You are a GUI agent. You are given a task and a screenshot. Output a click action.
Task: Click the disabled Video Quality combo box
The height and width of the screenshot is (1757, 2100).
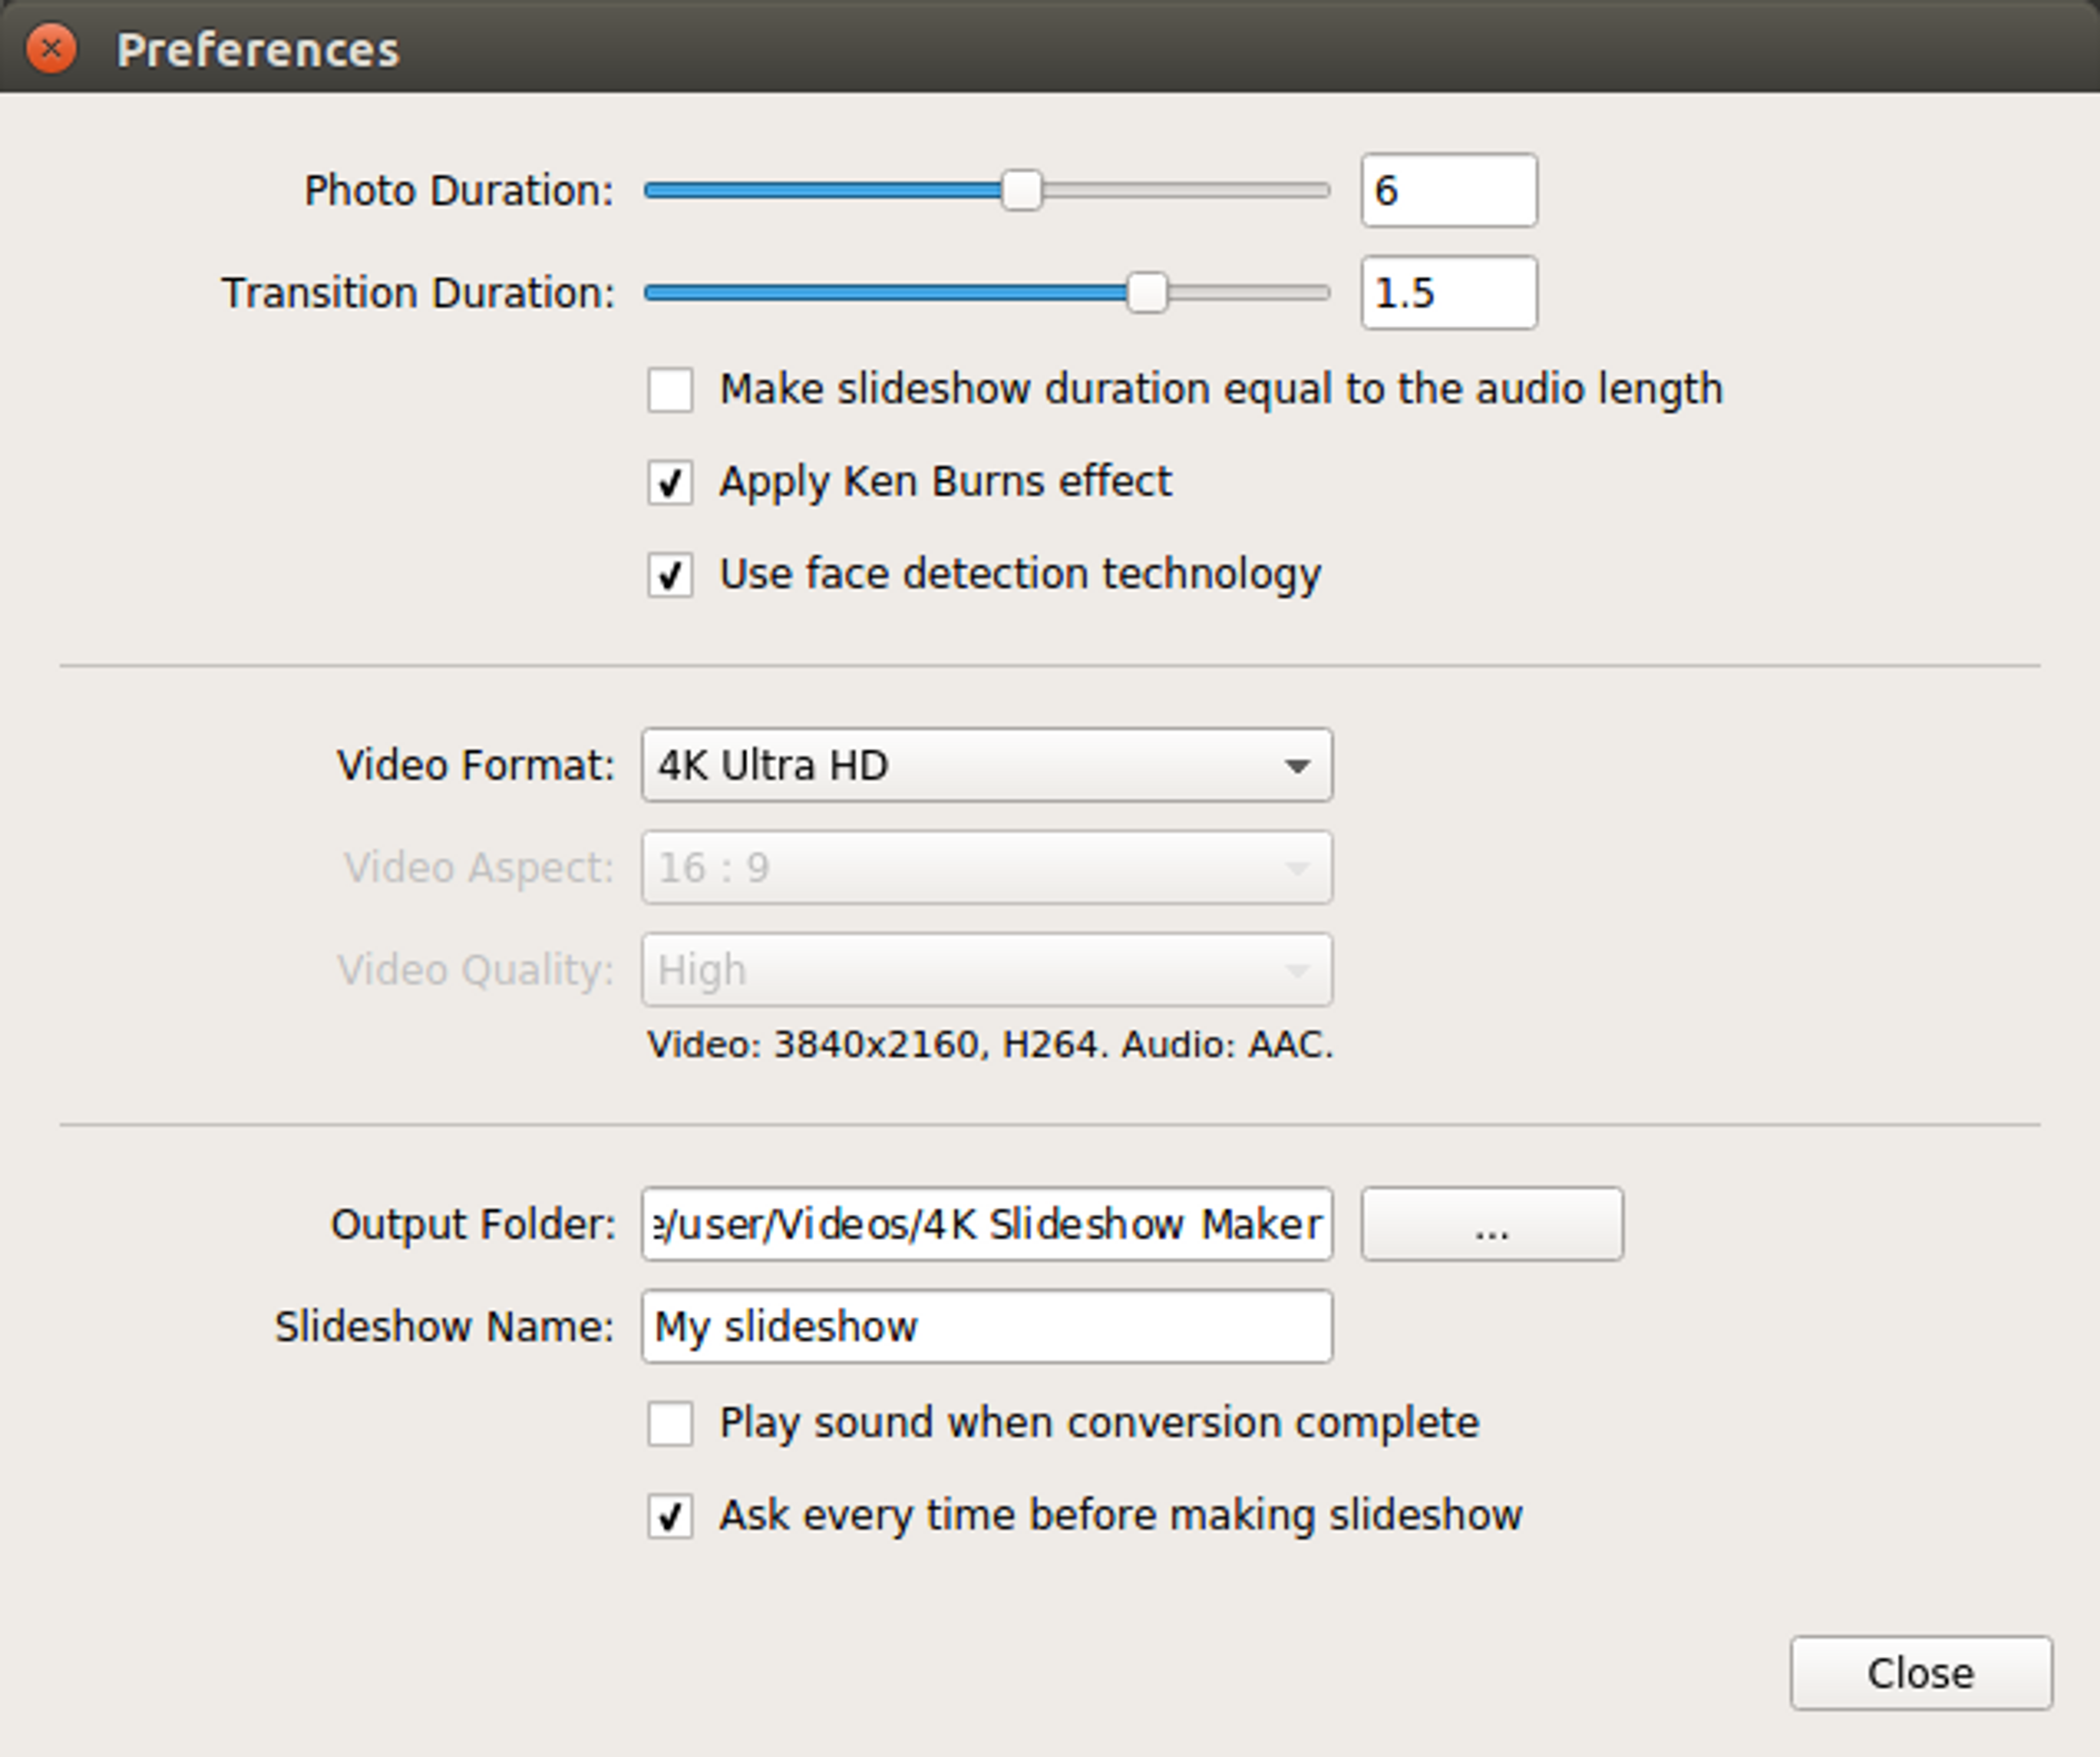(x=986, y=970)
